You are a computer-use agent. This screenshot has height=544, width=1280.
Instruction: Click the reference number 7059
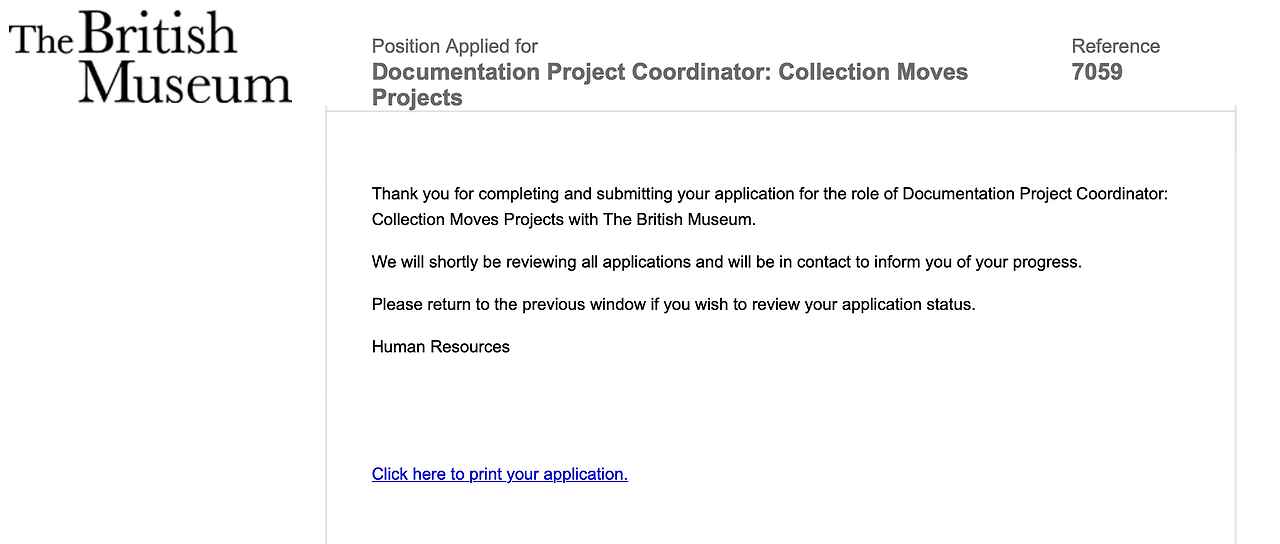1097,72
